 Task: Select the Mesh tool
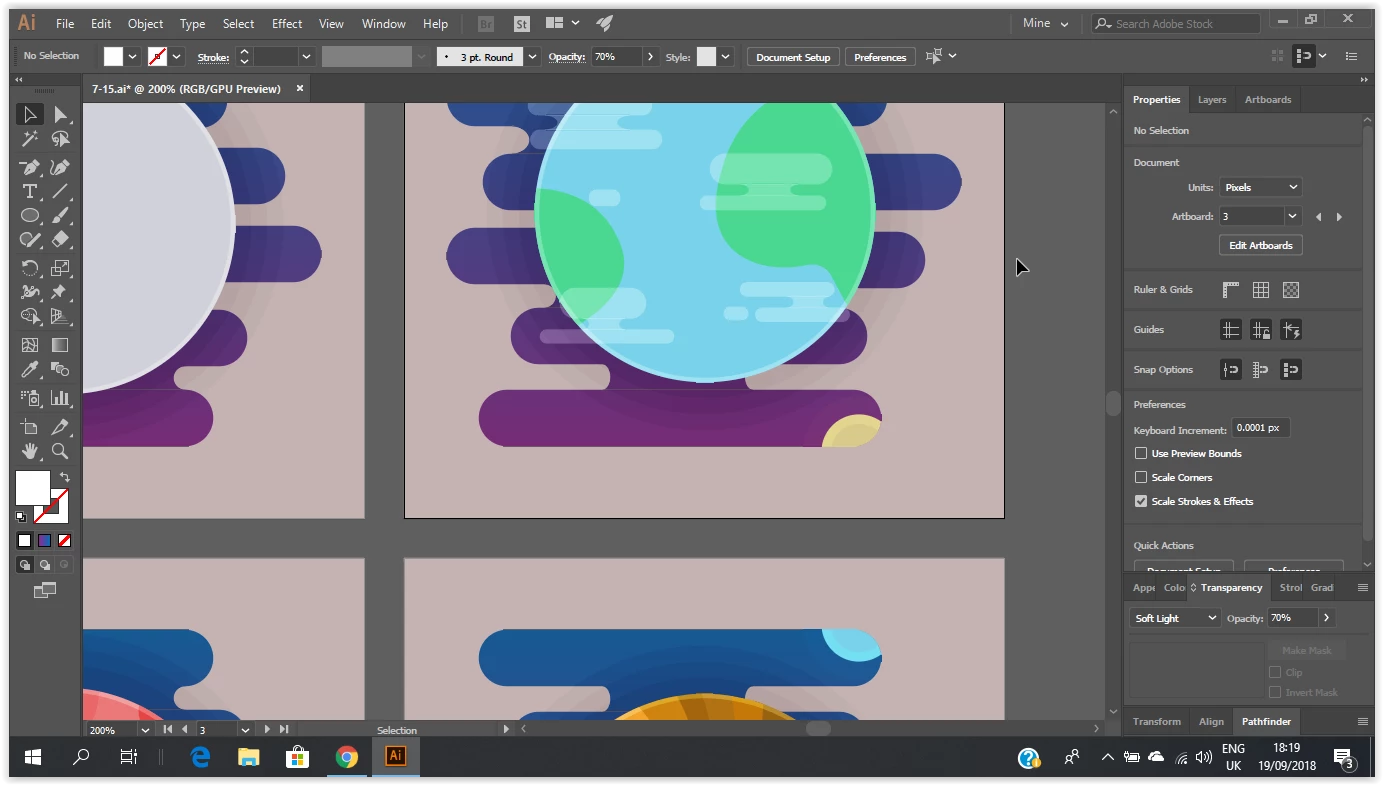[x=30, y=345]
